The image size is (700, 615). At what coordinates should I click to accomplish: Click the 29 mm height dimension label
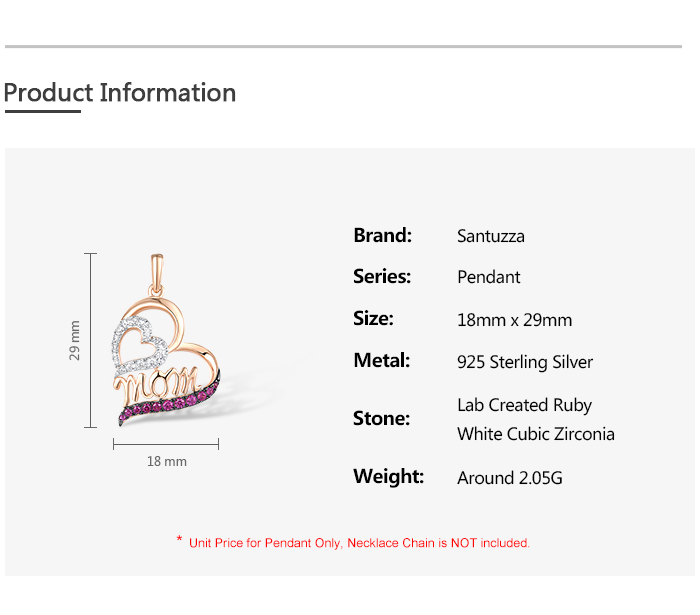[x=75, y=340]
